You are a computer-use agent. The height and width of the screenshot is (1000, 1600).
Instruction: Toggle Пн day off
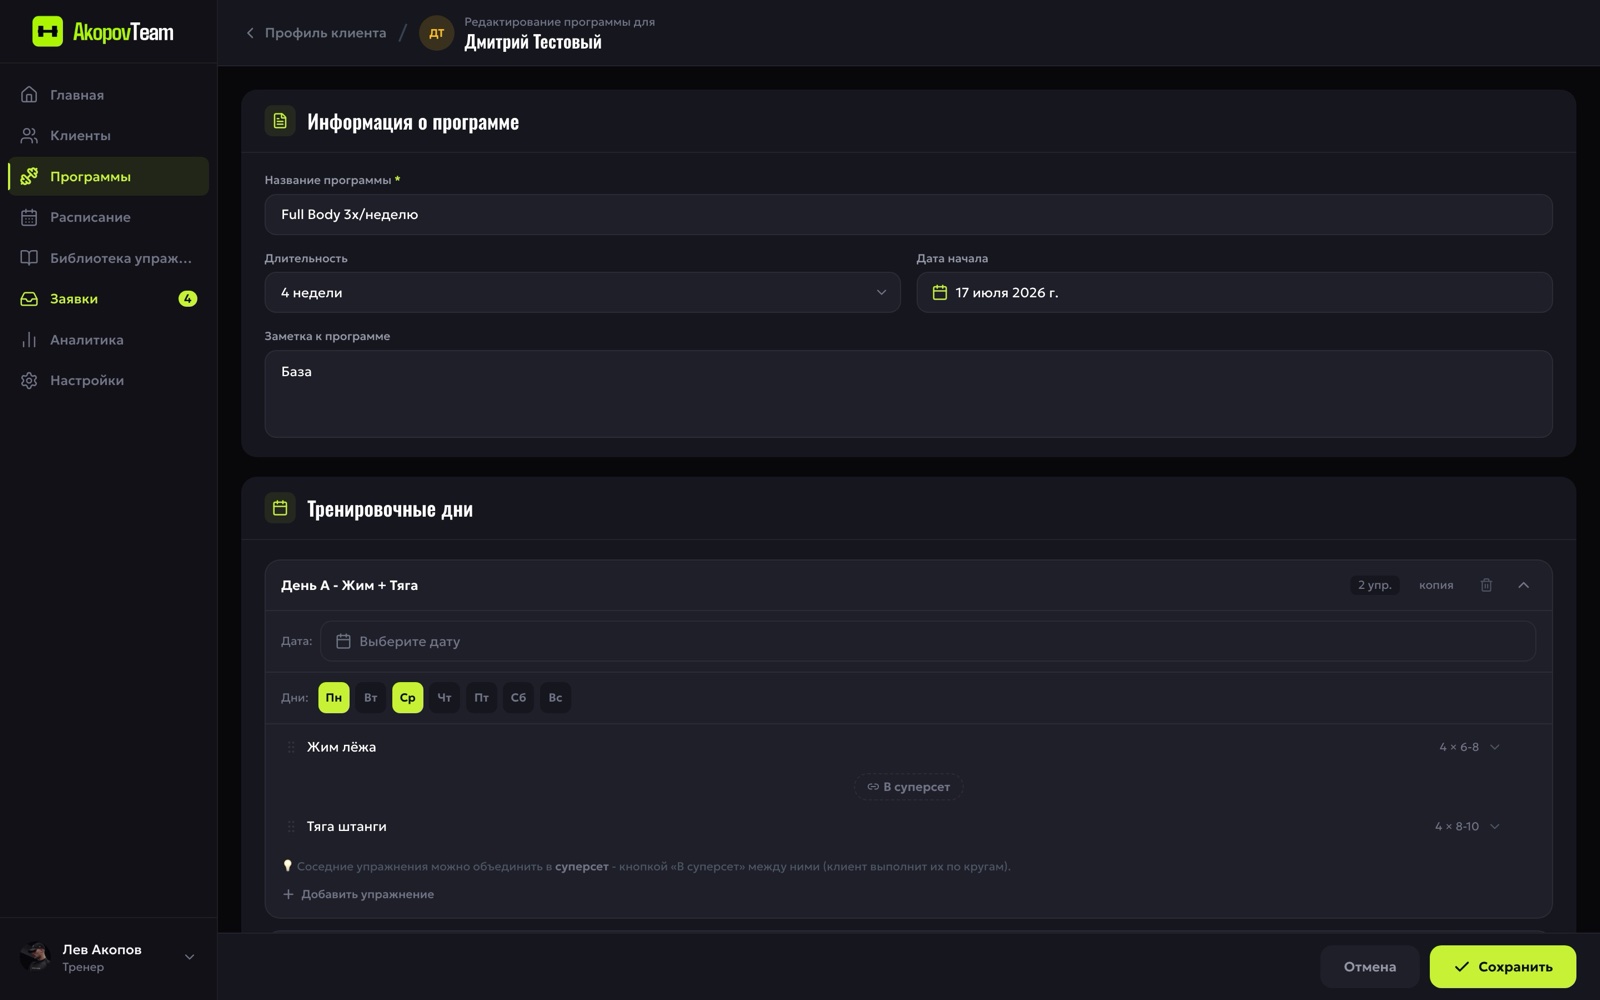click(x=334, y=698)
